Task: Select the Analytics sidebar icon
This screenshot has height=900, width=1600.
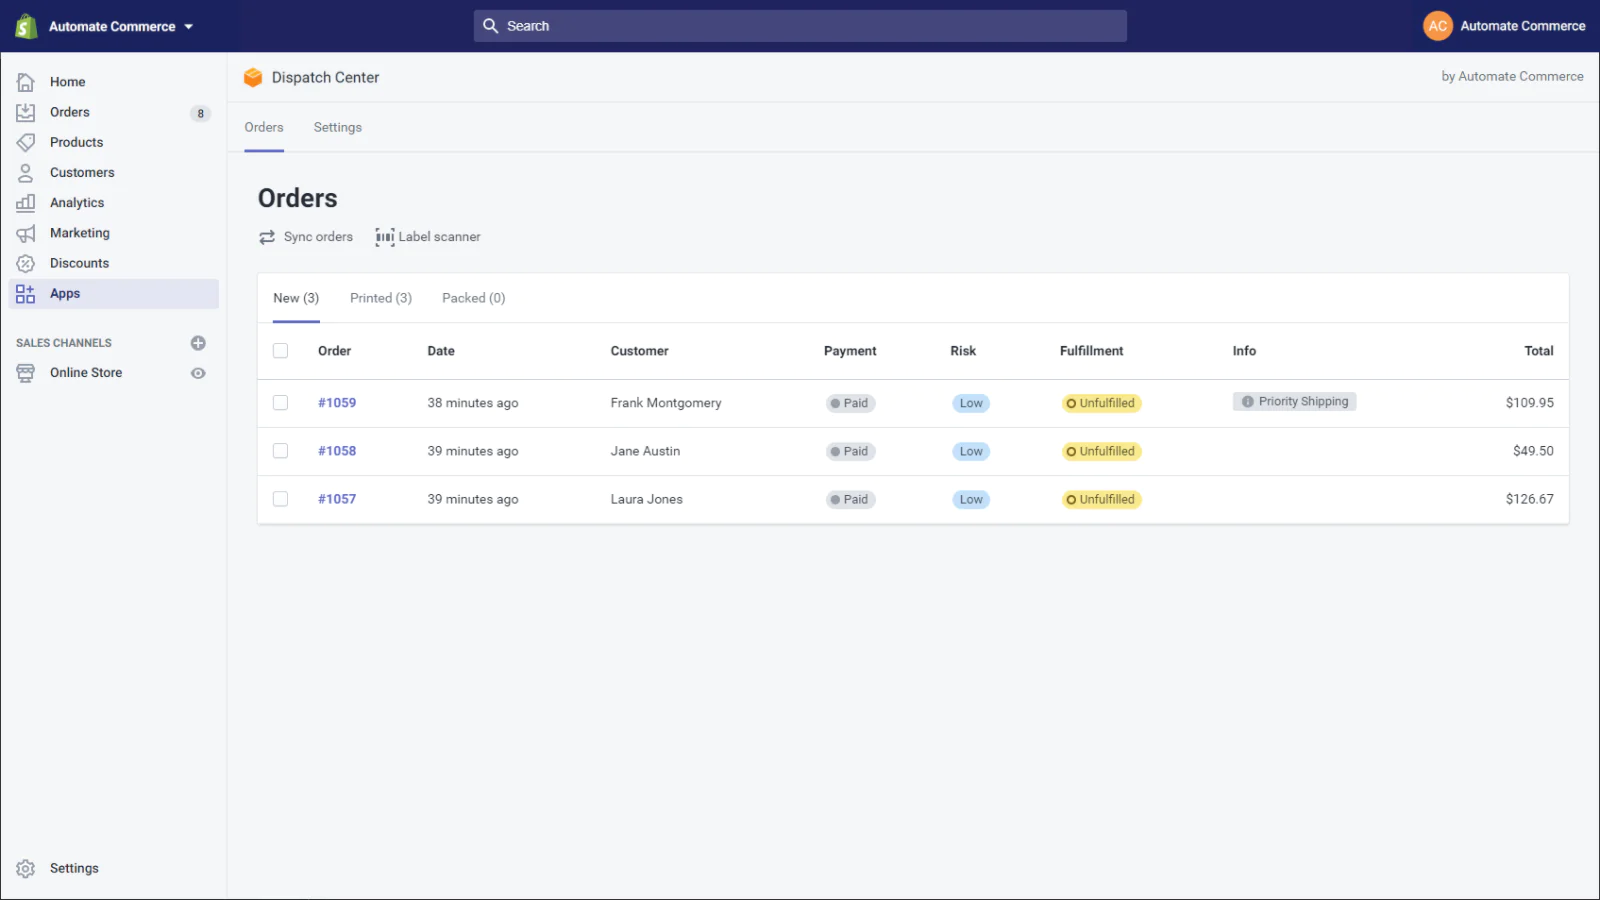Action: (26, 202)
